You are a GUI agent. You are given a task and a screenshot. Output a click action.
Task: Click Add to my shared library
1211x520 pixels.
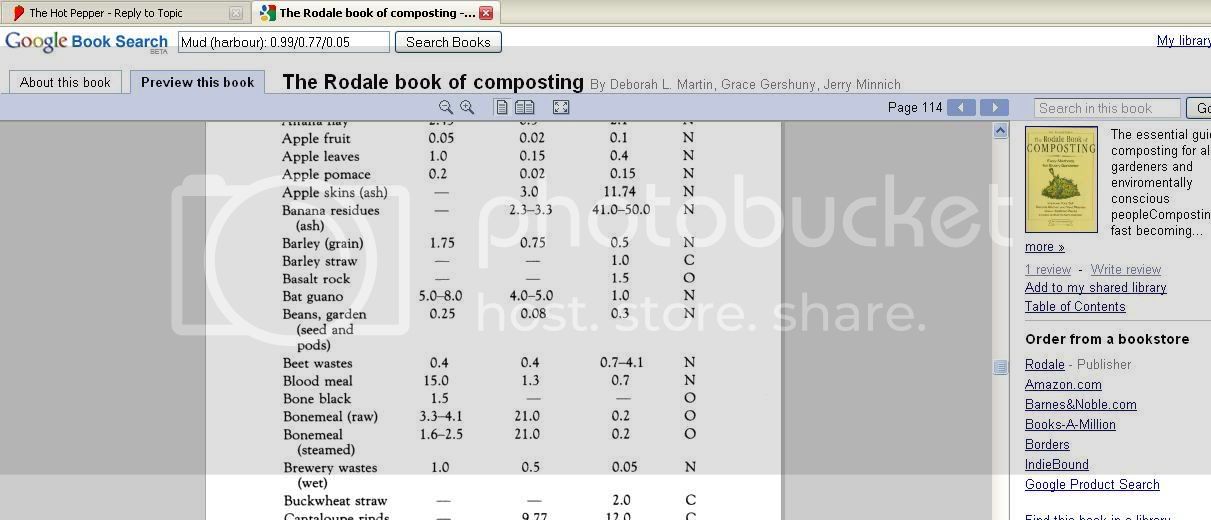pyautogui.click(x=1096, y=288)
